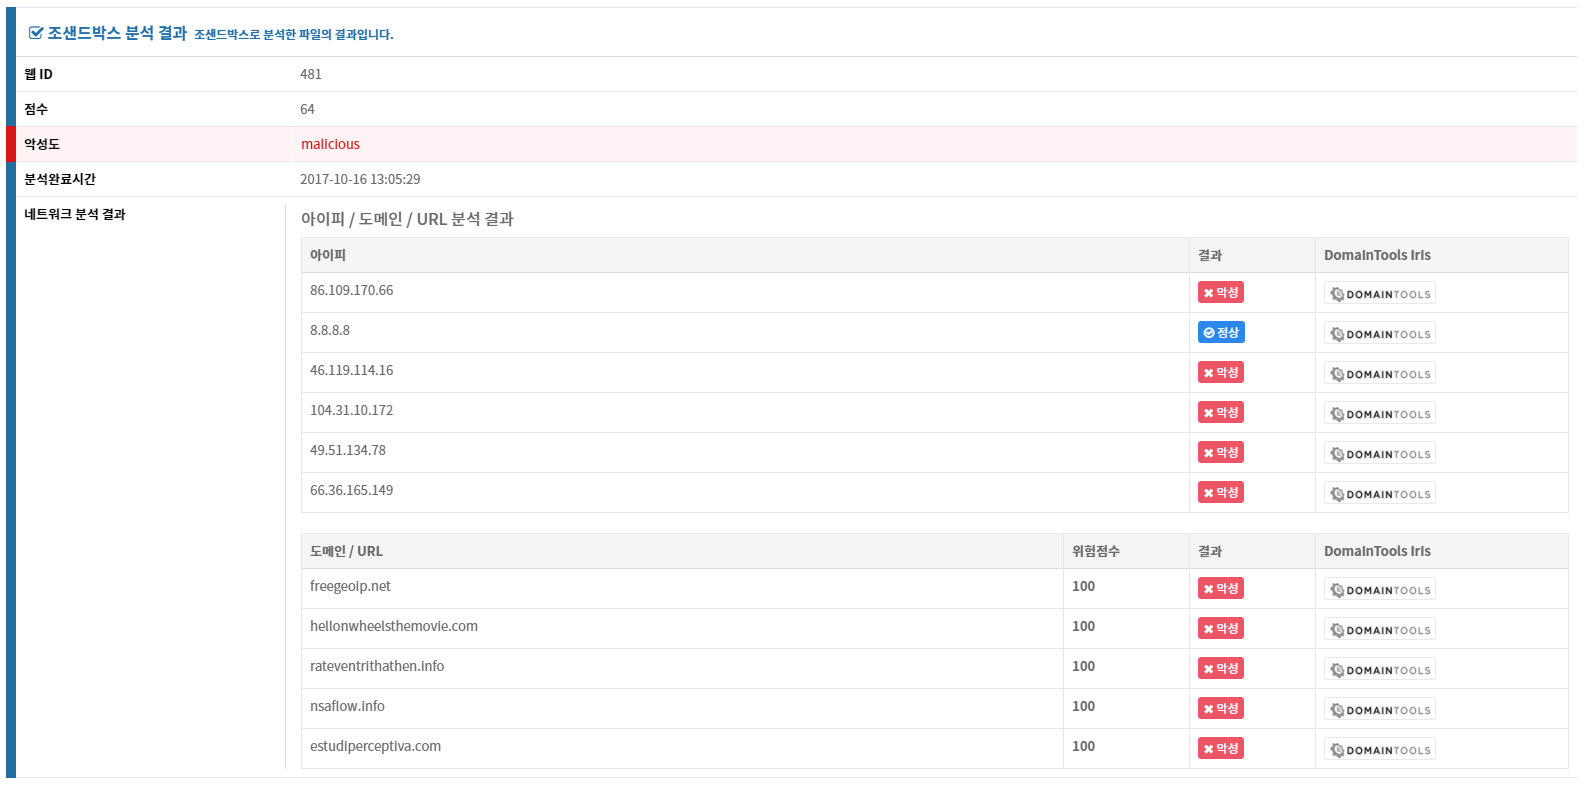Screen dimensions: 1590x787
Task: Click the 악성 badge for hellonwheelsthemovie.com
Action: [x=1221, y=628]
